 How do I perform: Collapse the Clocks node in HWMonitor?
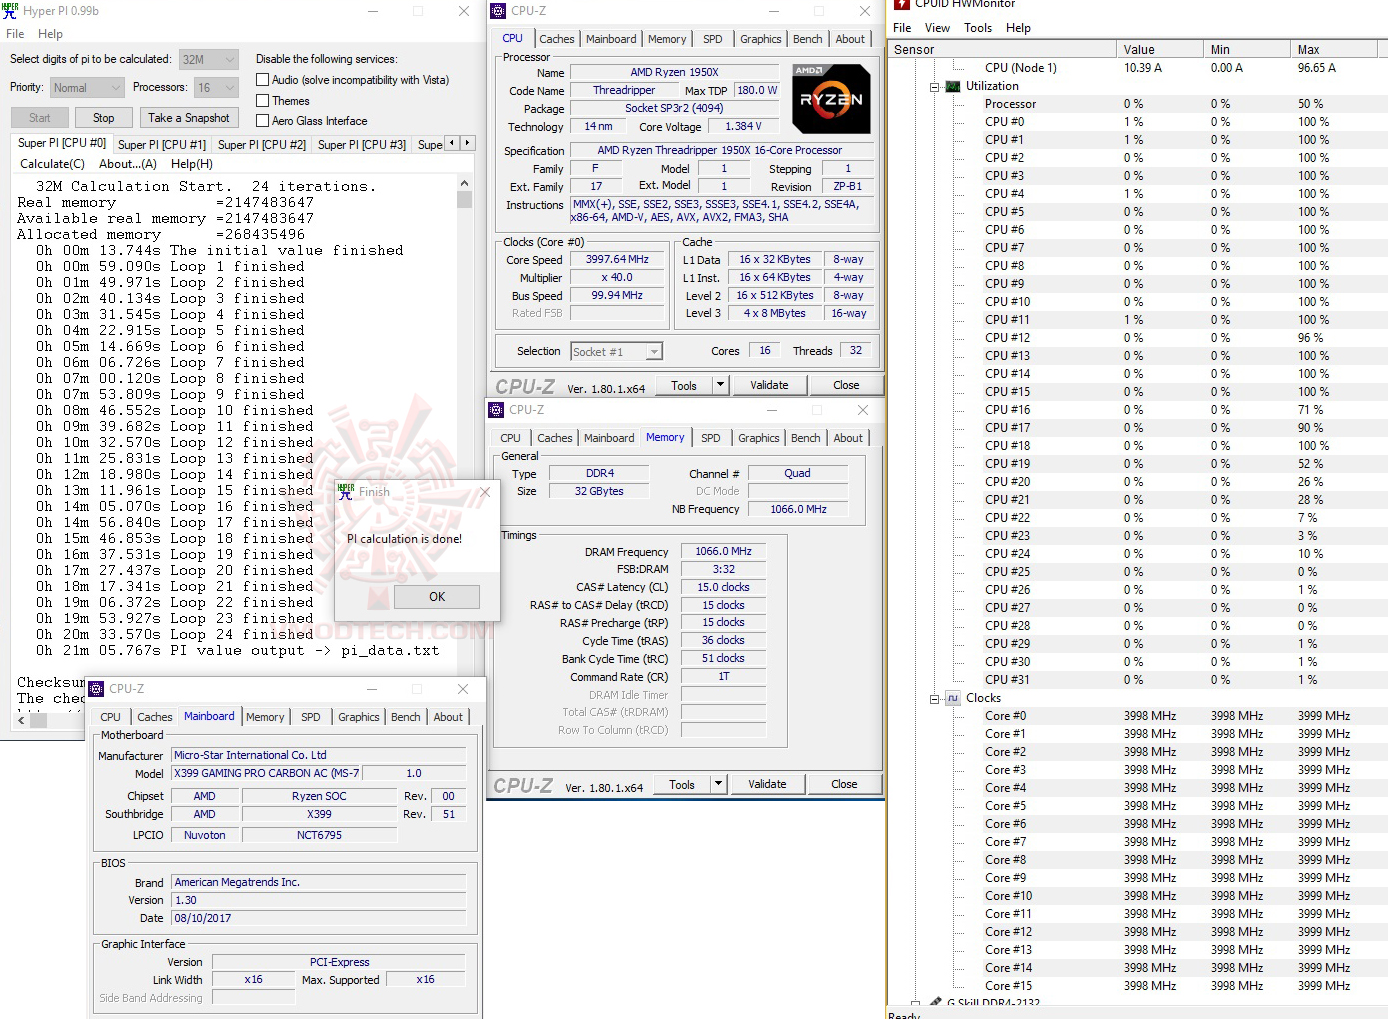click(x=934, y=699)
